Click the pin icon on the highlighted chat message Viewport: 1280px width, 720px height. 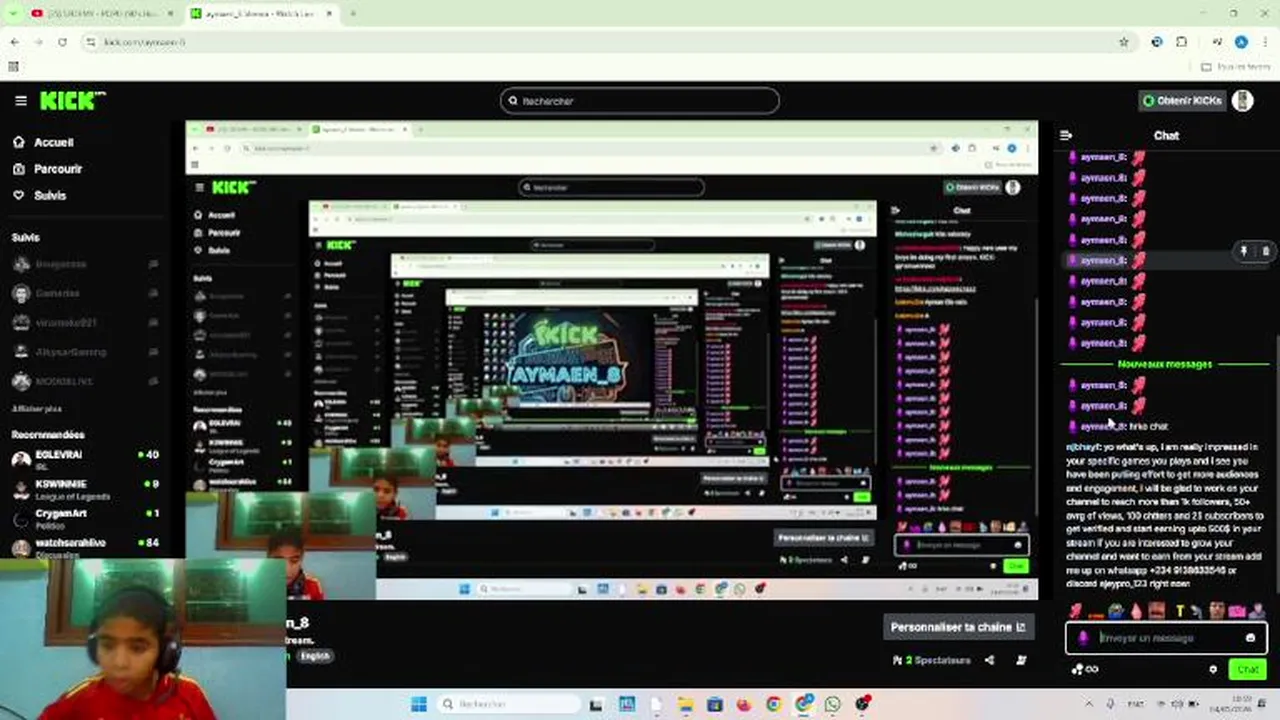[1244, 252]
